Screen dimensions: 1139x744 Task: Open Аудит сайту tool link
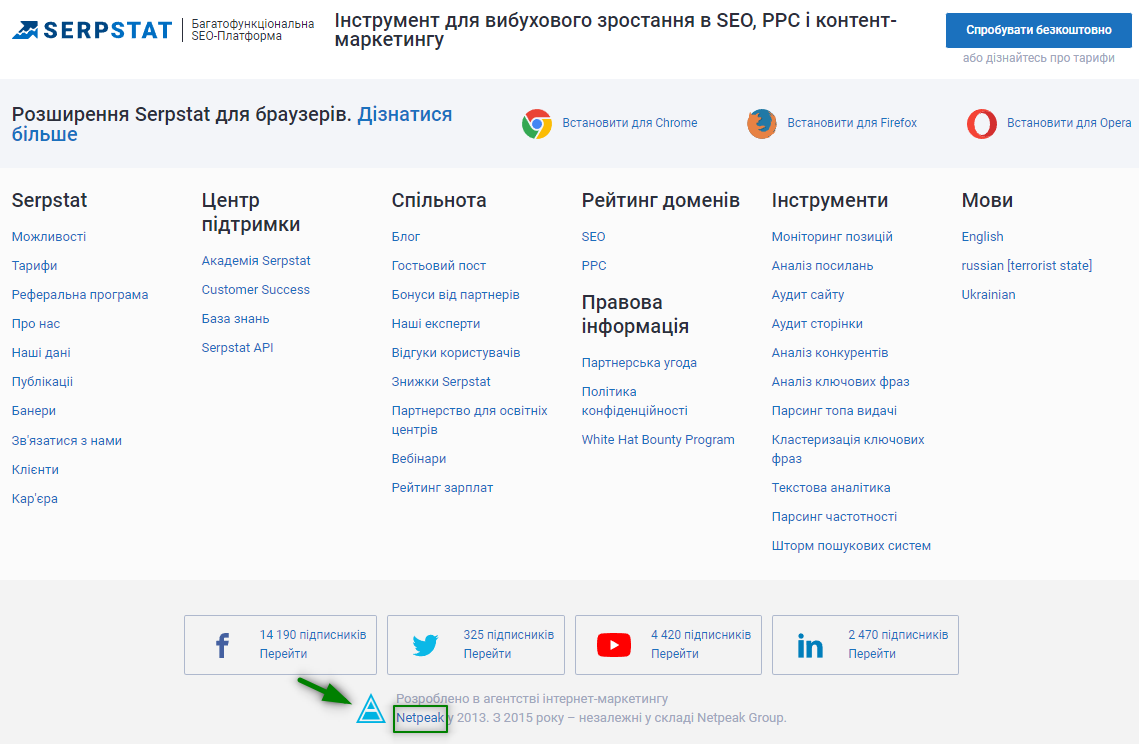click(808, 295)
